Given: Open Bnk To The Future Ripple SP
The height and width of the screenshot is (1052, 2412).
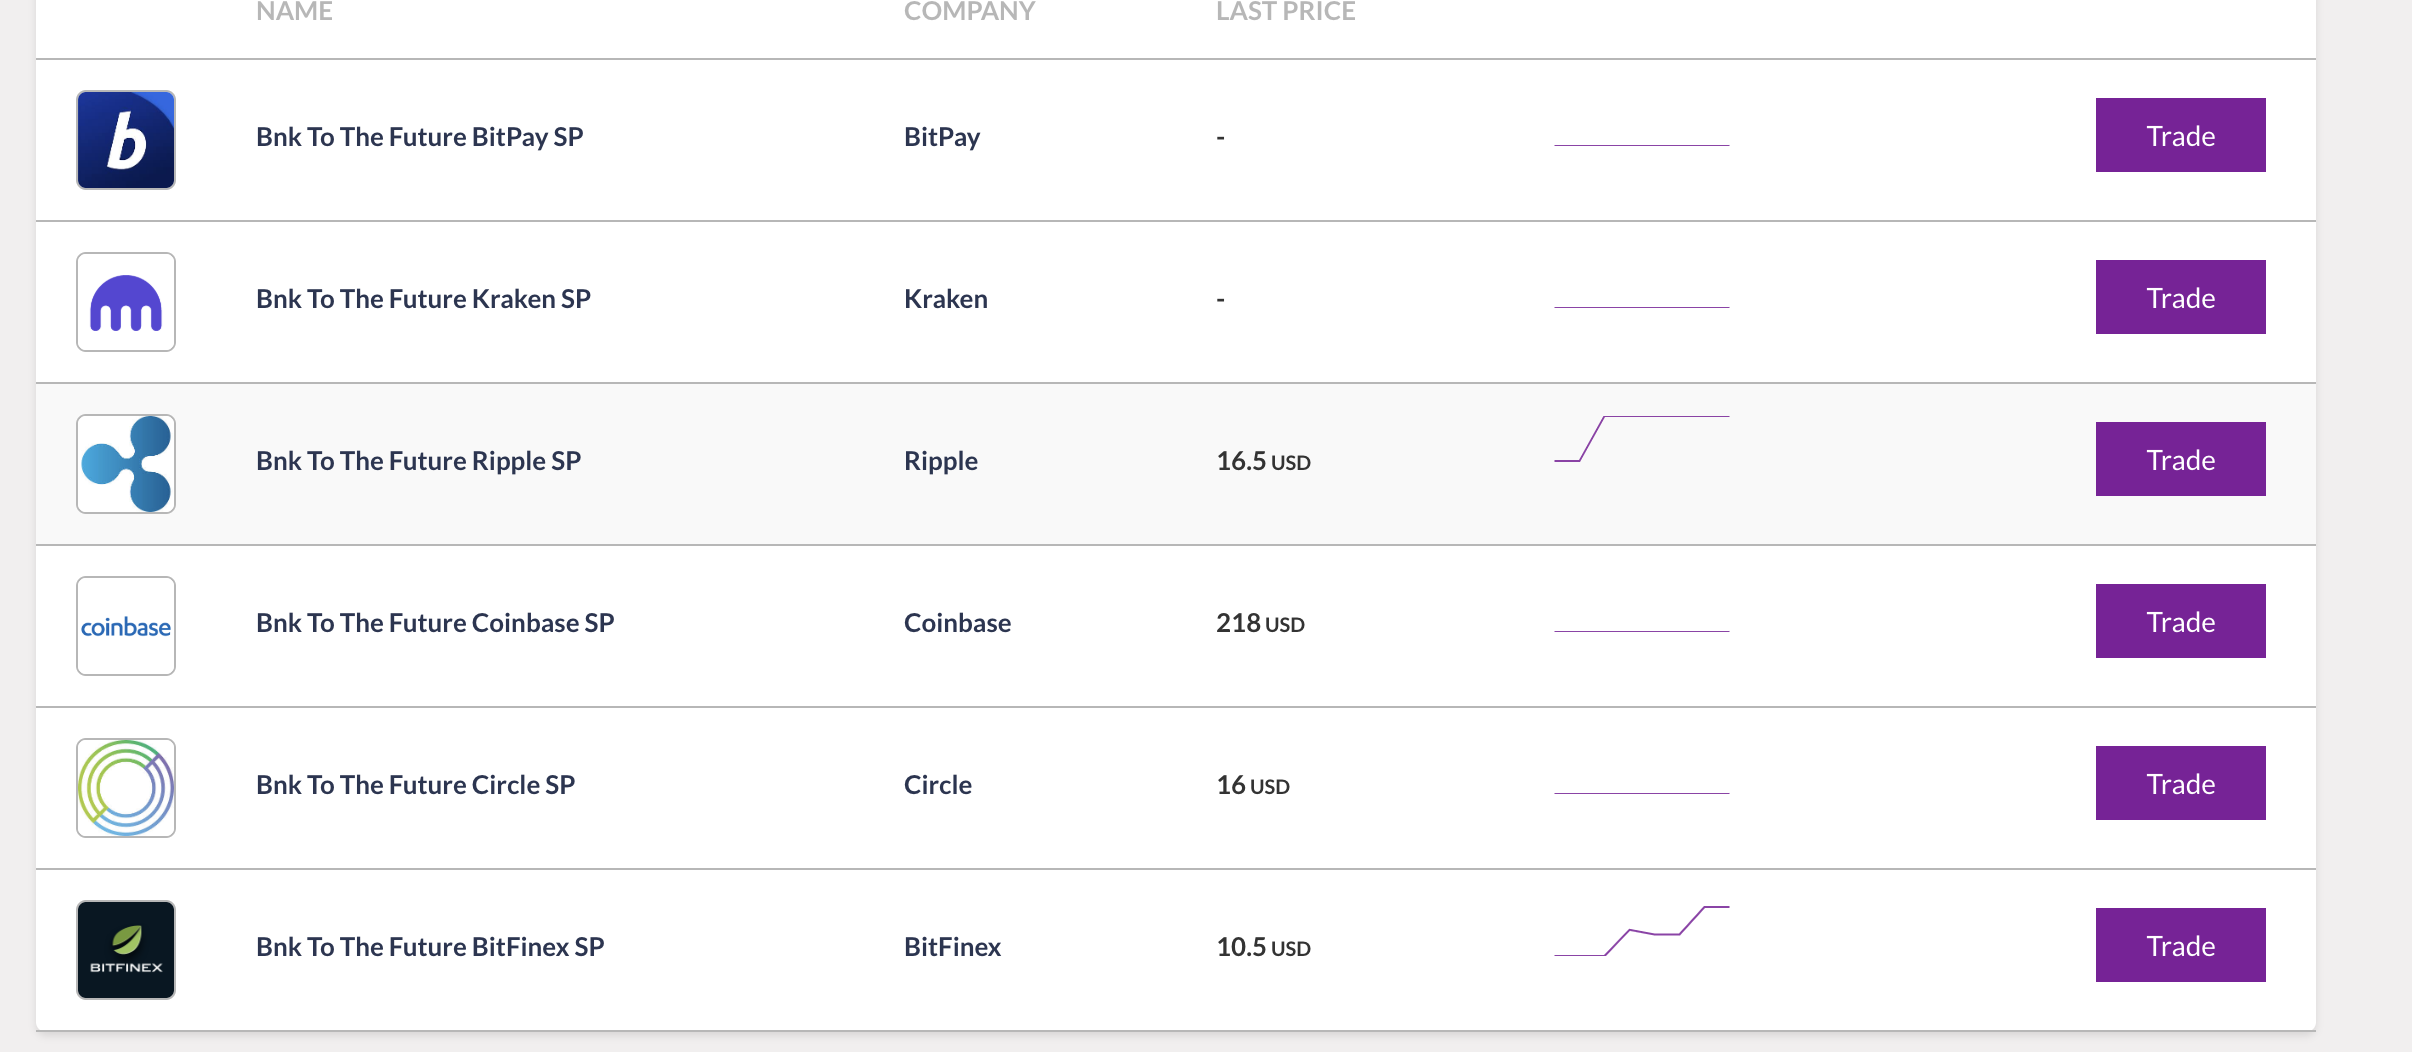Looking at the screenshot, I should point(418,461).
